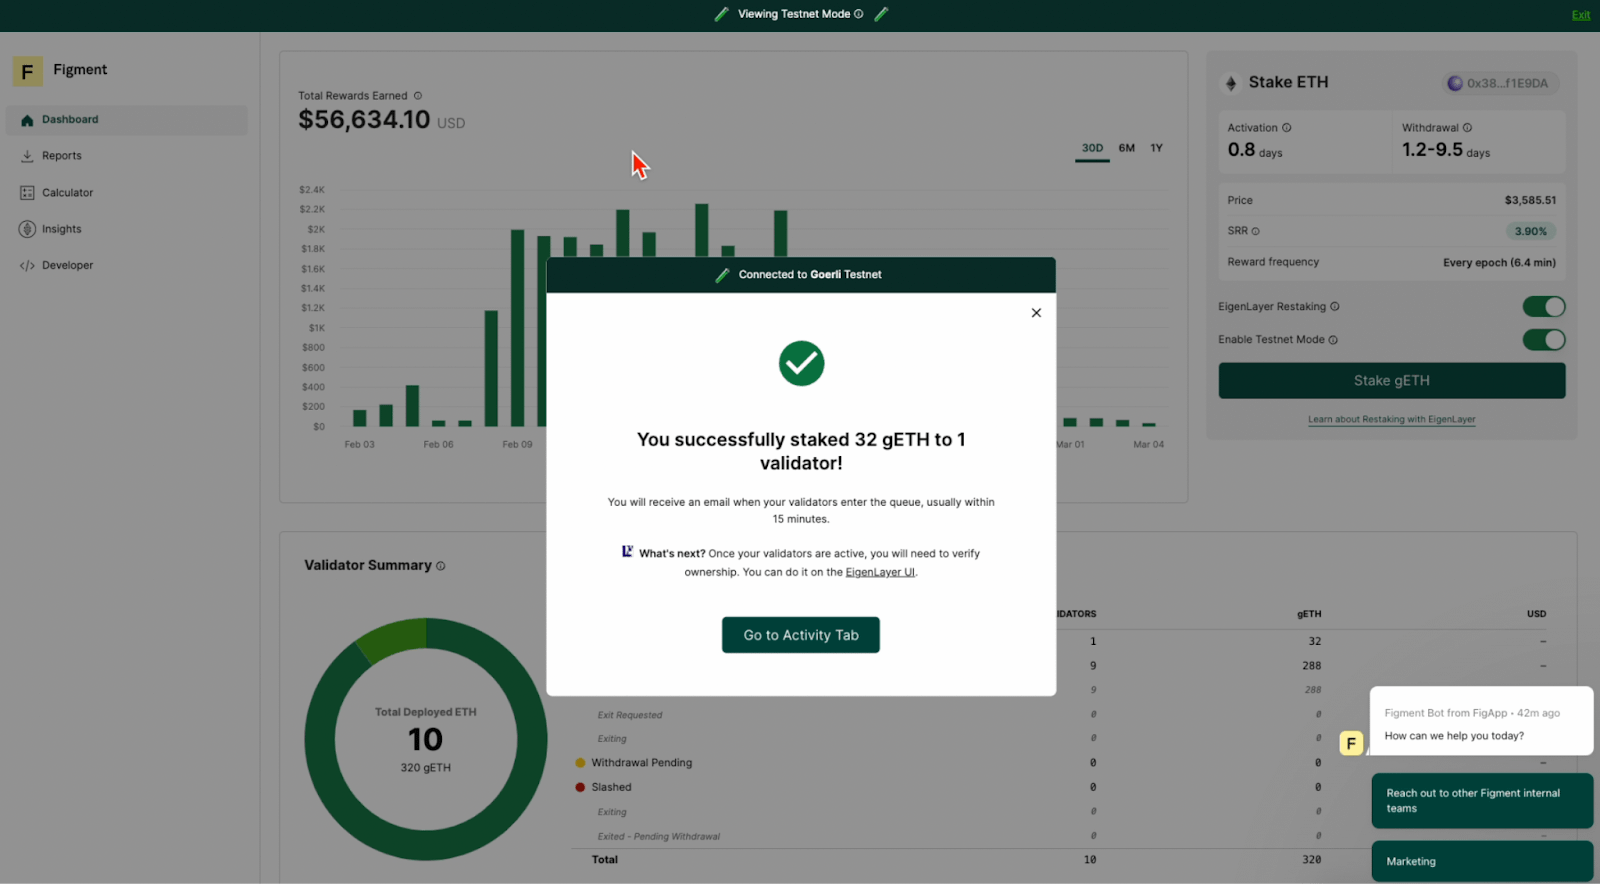Select the 30D chart range tab
The image size is (1600, 884).
[1092, 148]
